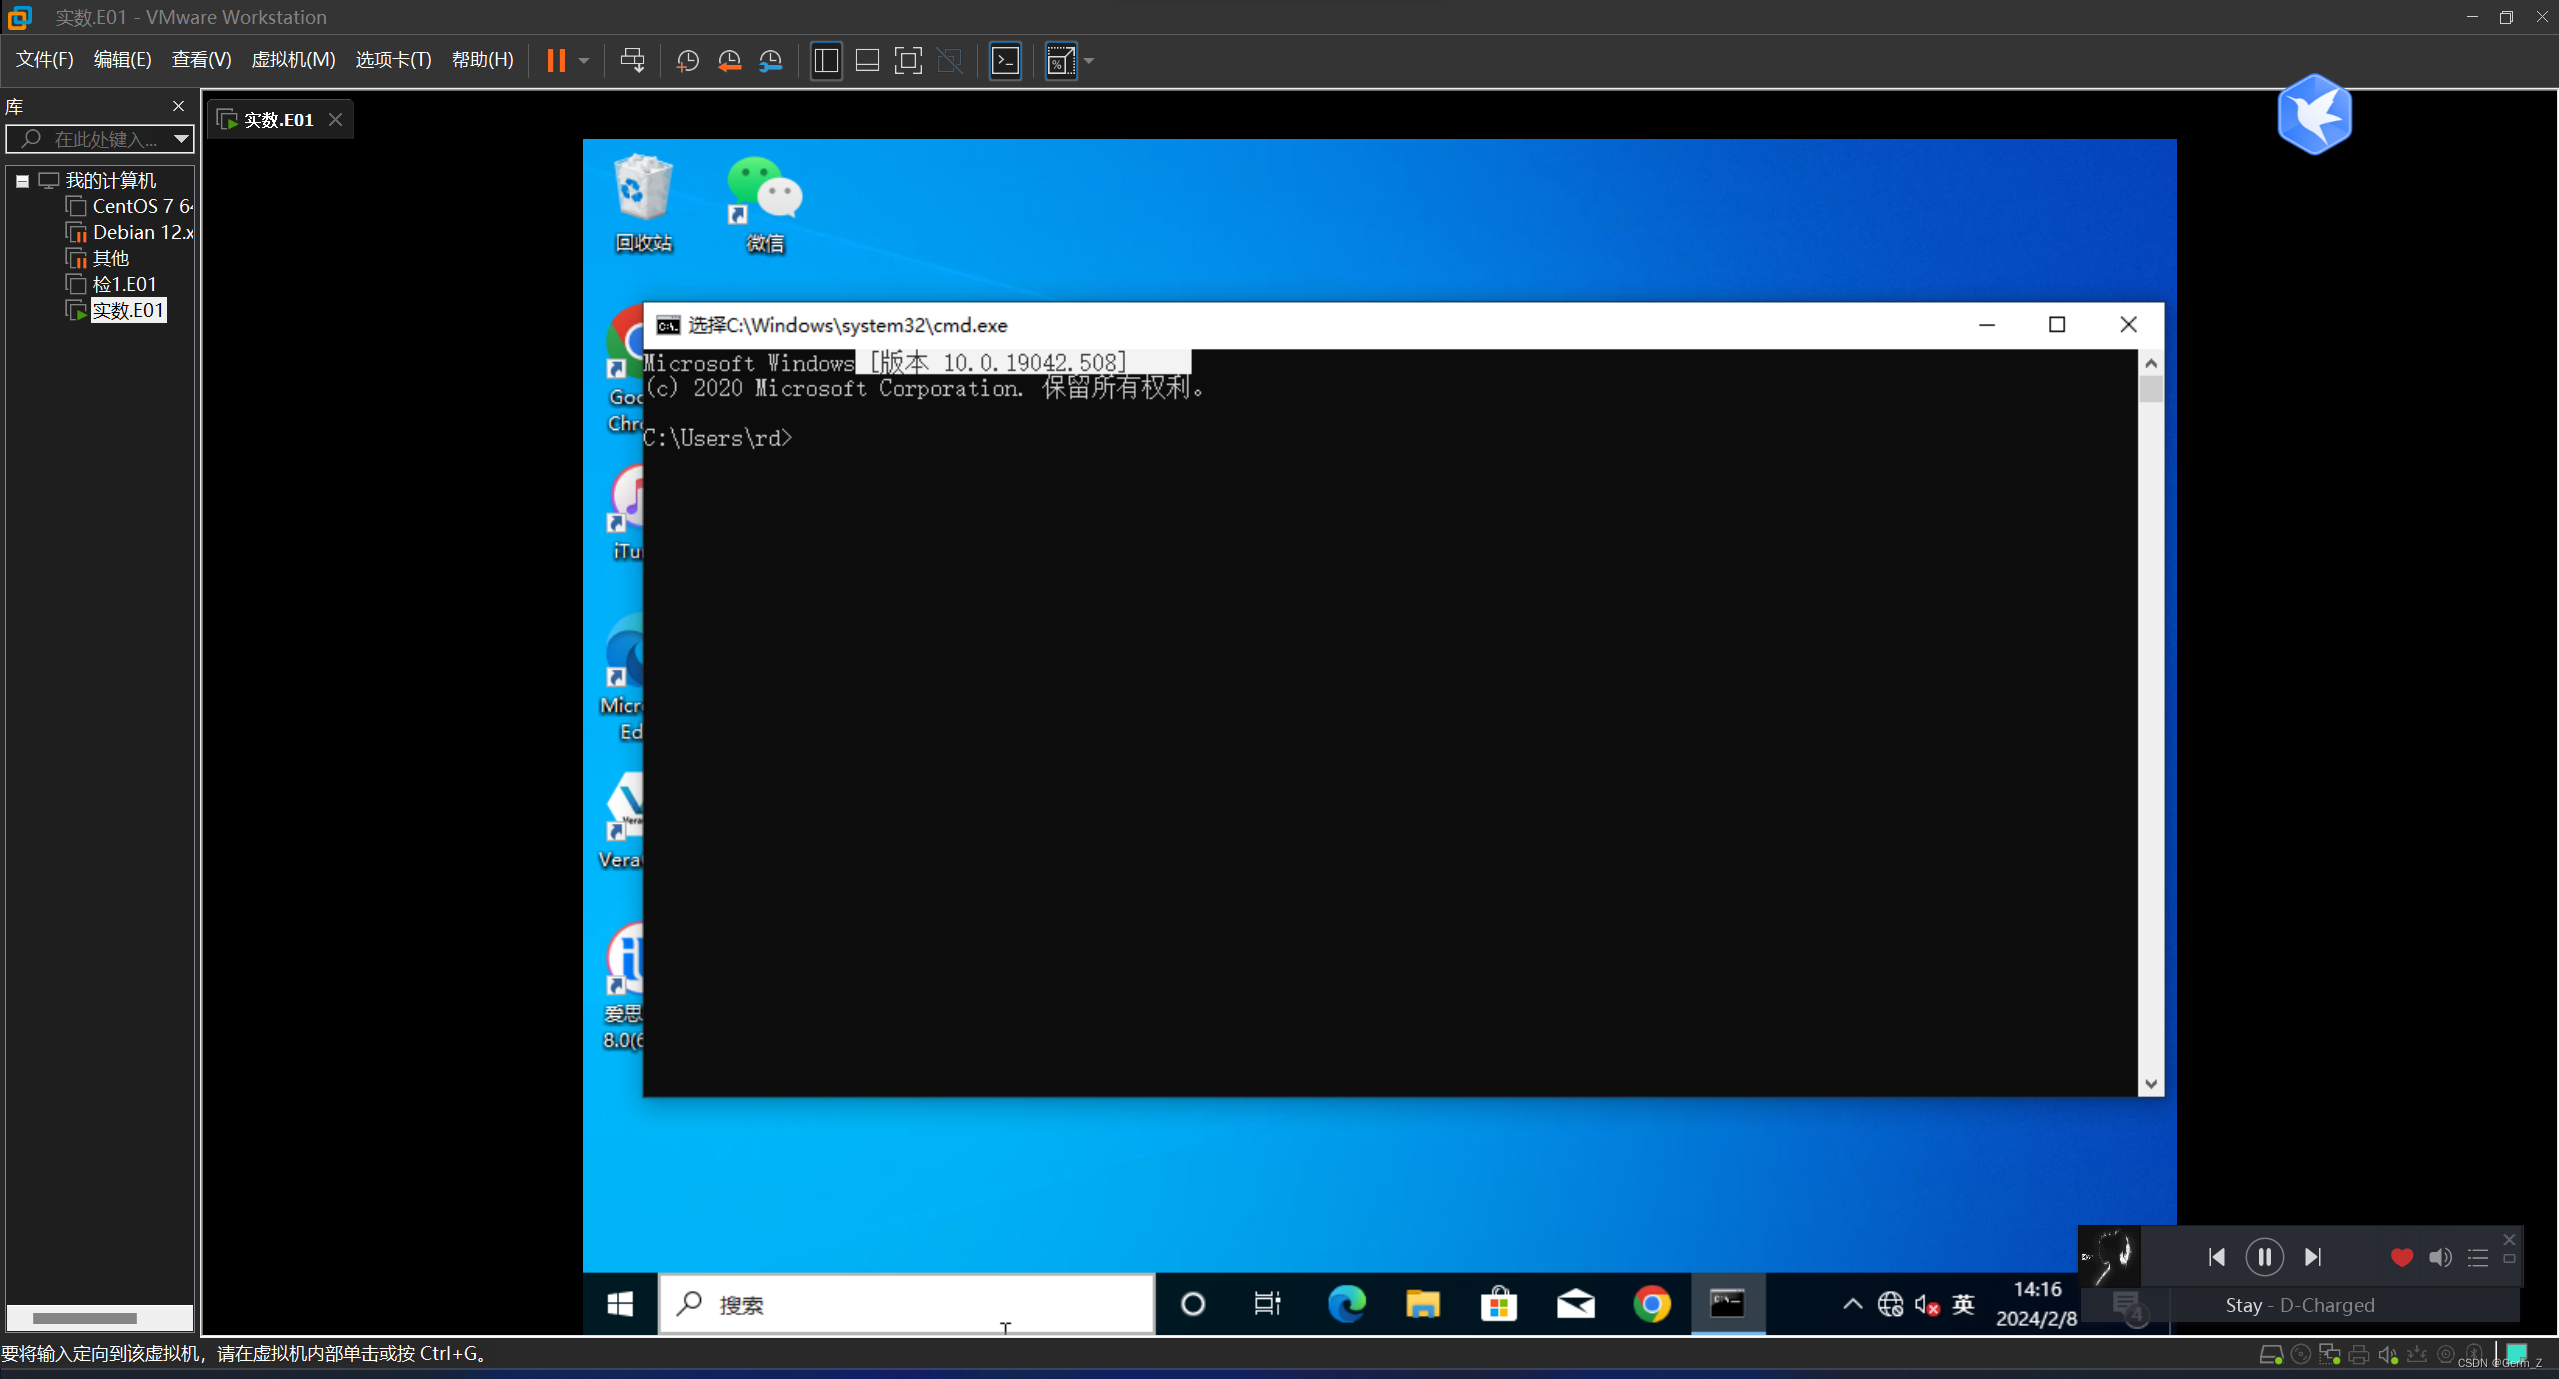Open the console view toolbar icon
2559x1379 pixels.
1005,61
